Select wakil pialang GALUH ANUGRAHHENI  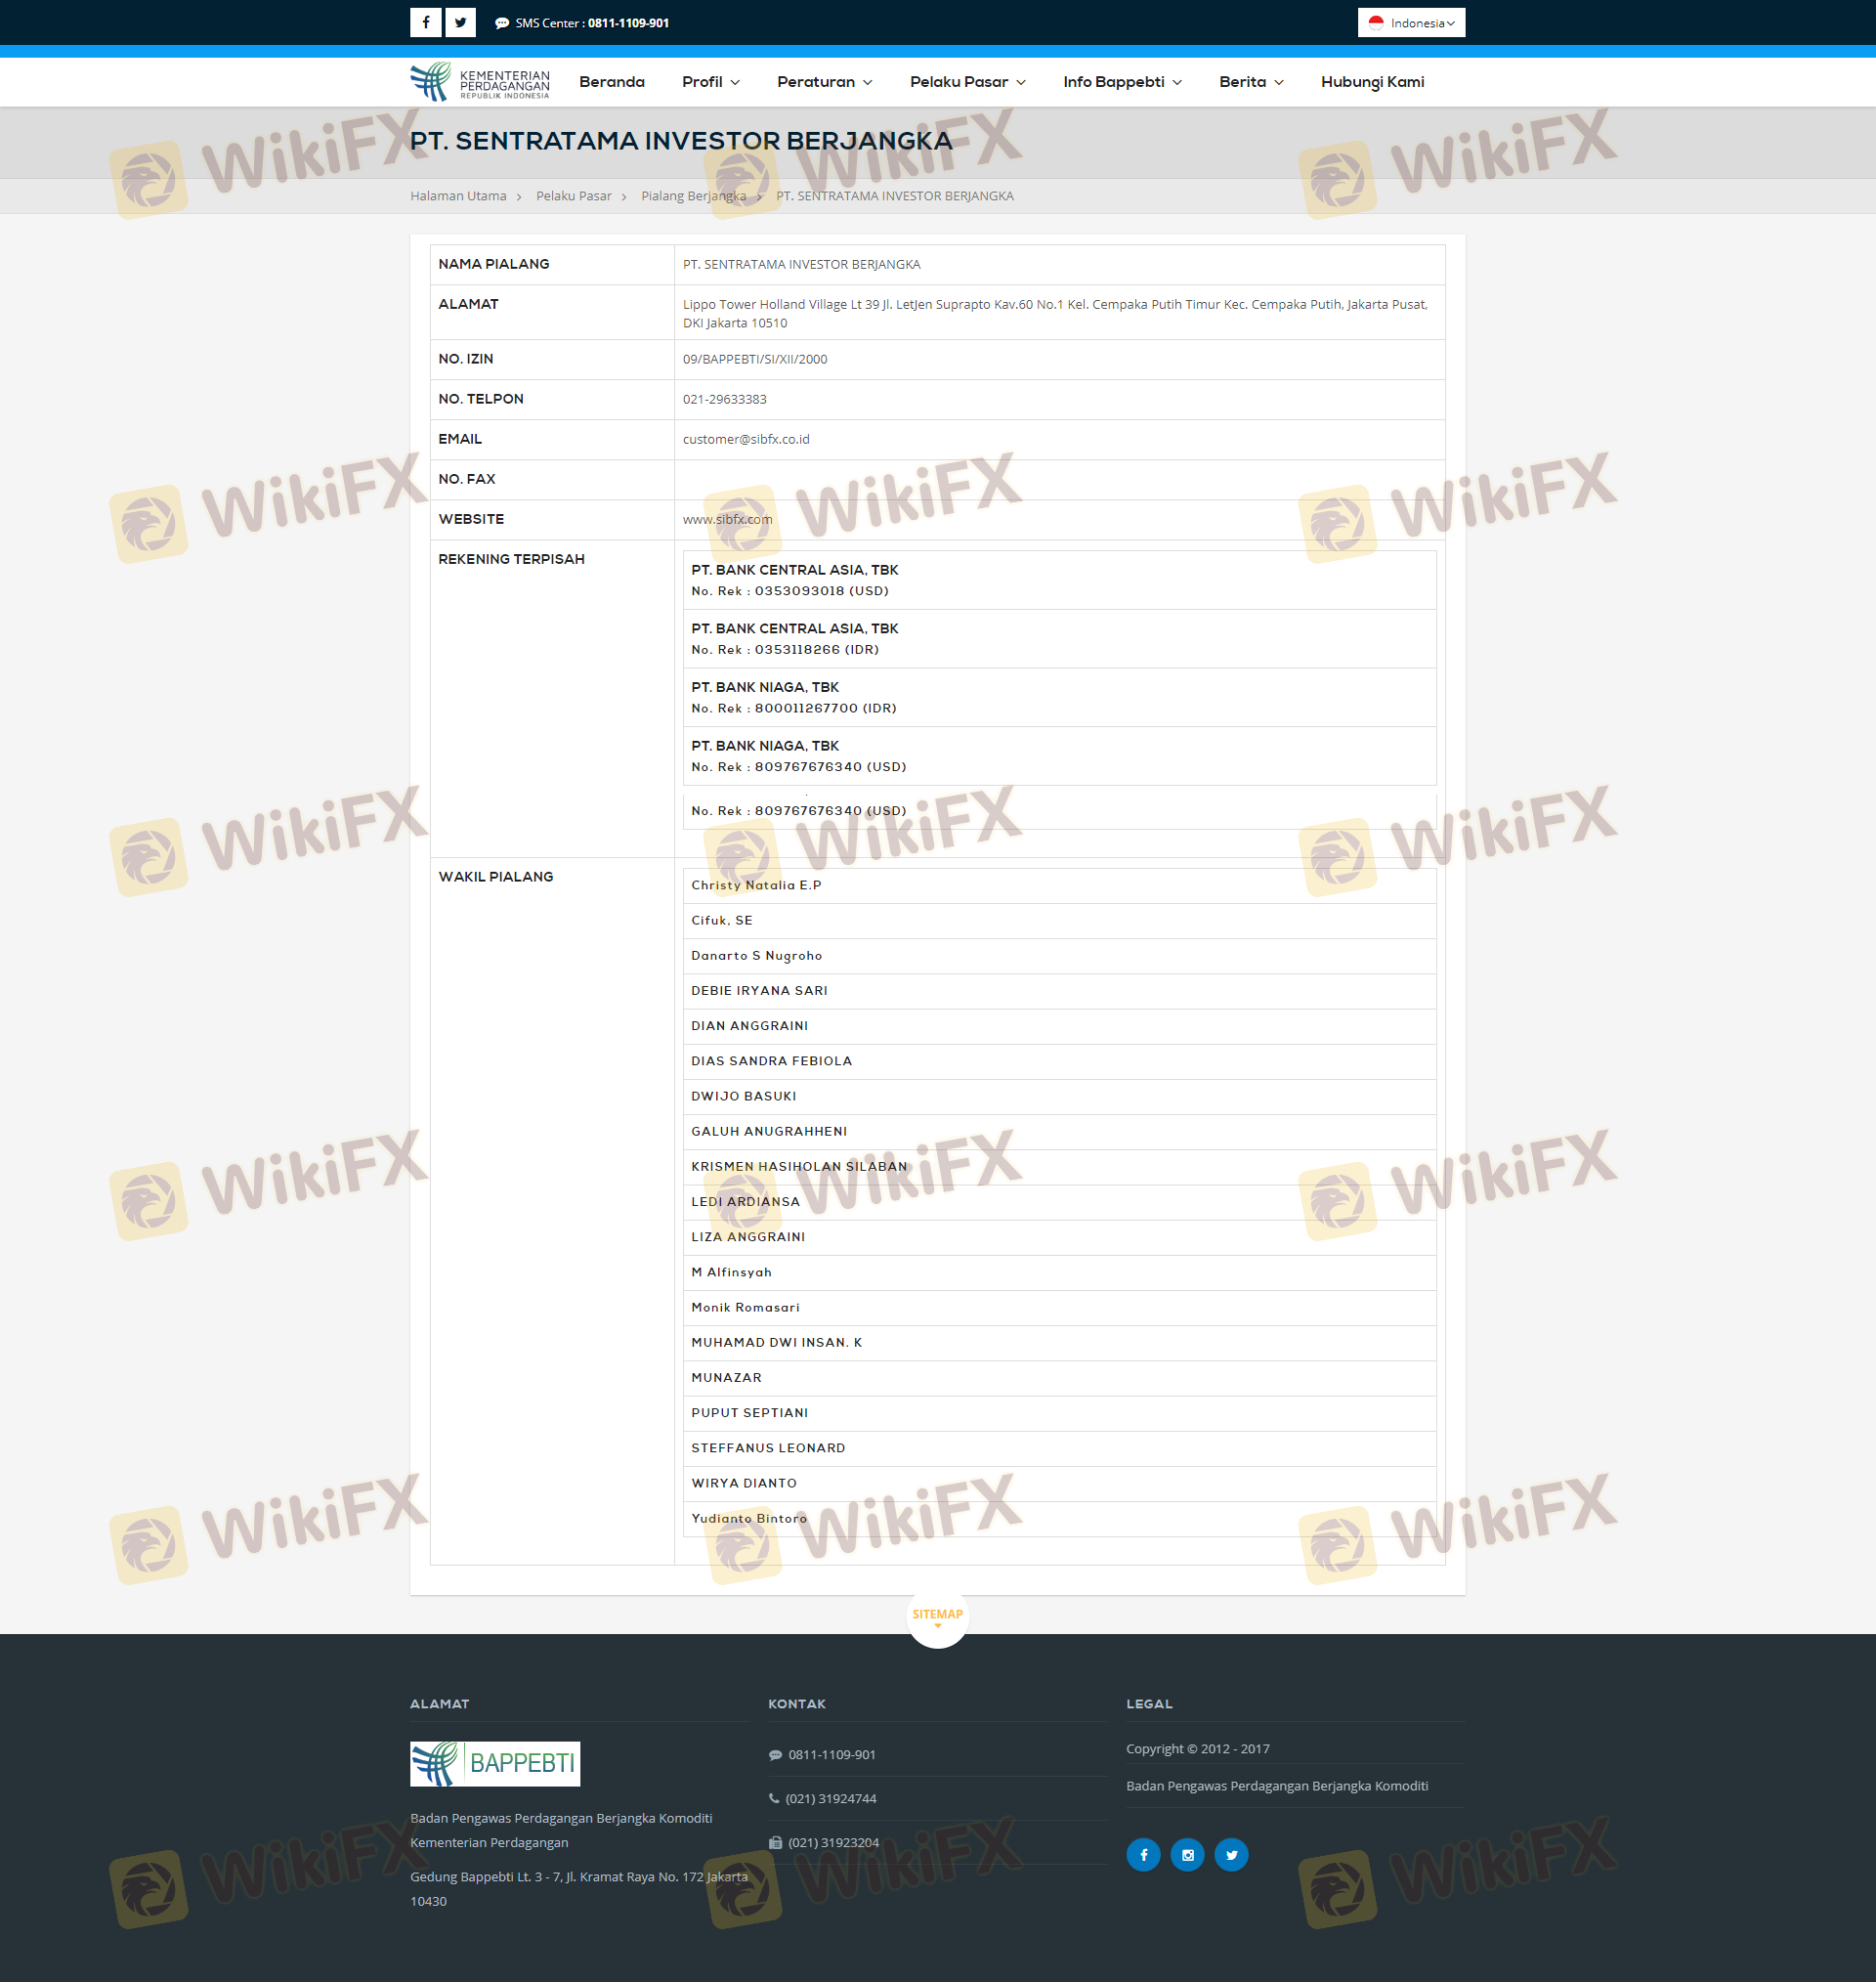click(1059, 1131)
